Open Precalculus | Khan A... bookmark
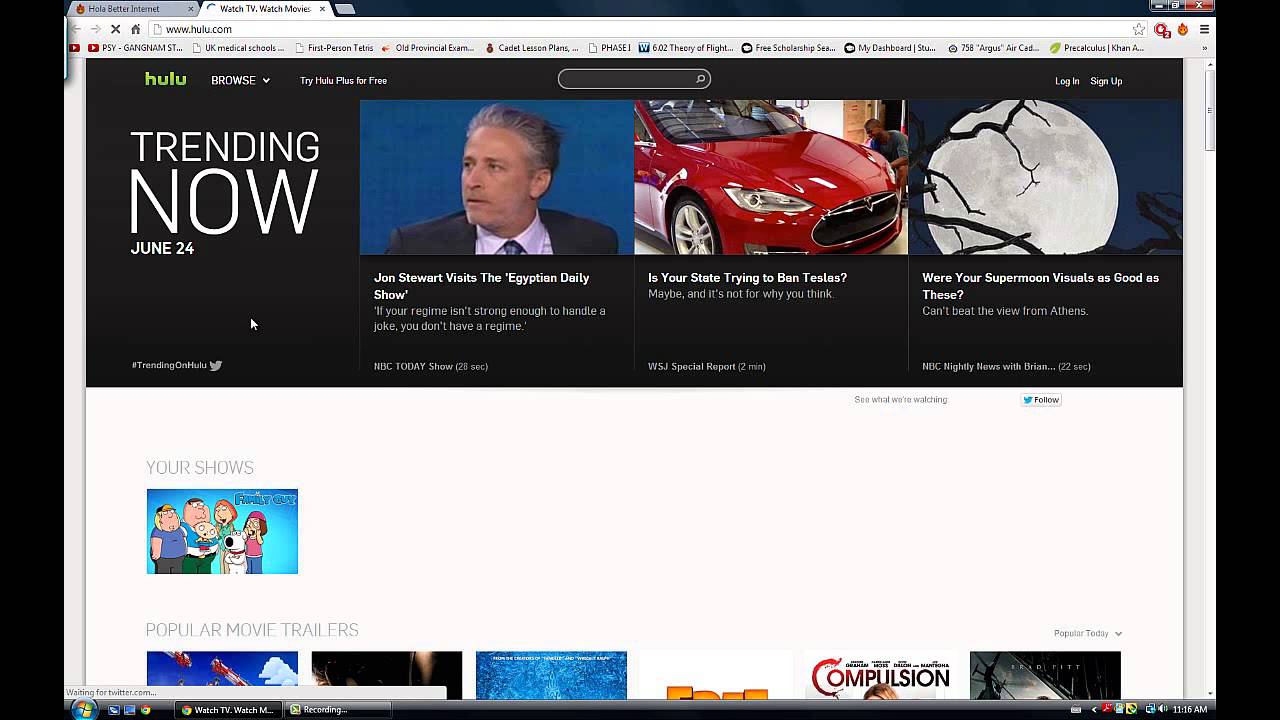 click(x=1096, y=48)
